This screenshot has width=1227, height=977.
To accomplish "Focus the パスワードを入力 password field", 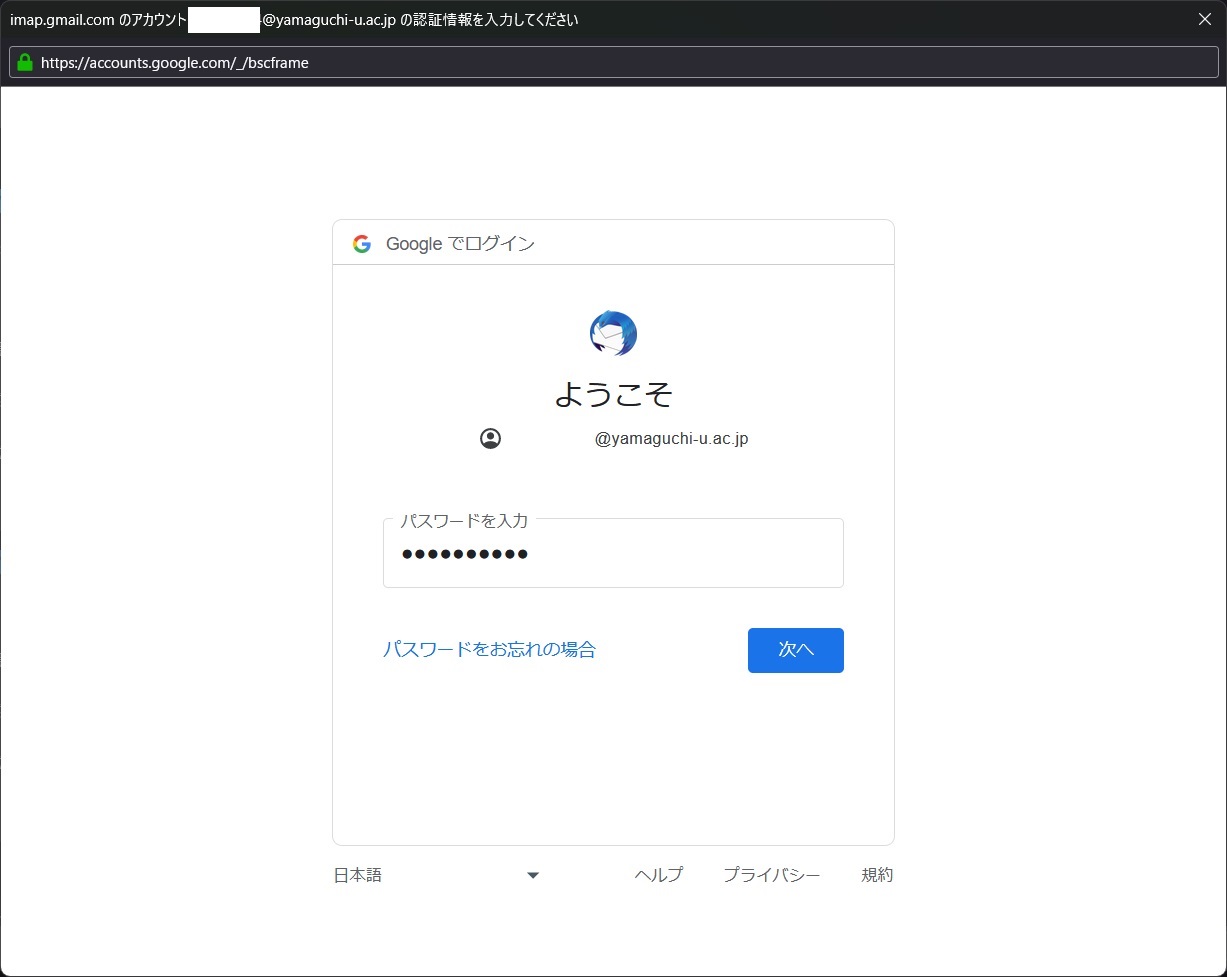I will [x=613, y=553].
